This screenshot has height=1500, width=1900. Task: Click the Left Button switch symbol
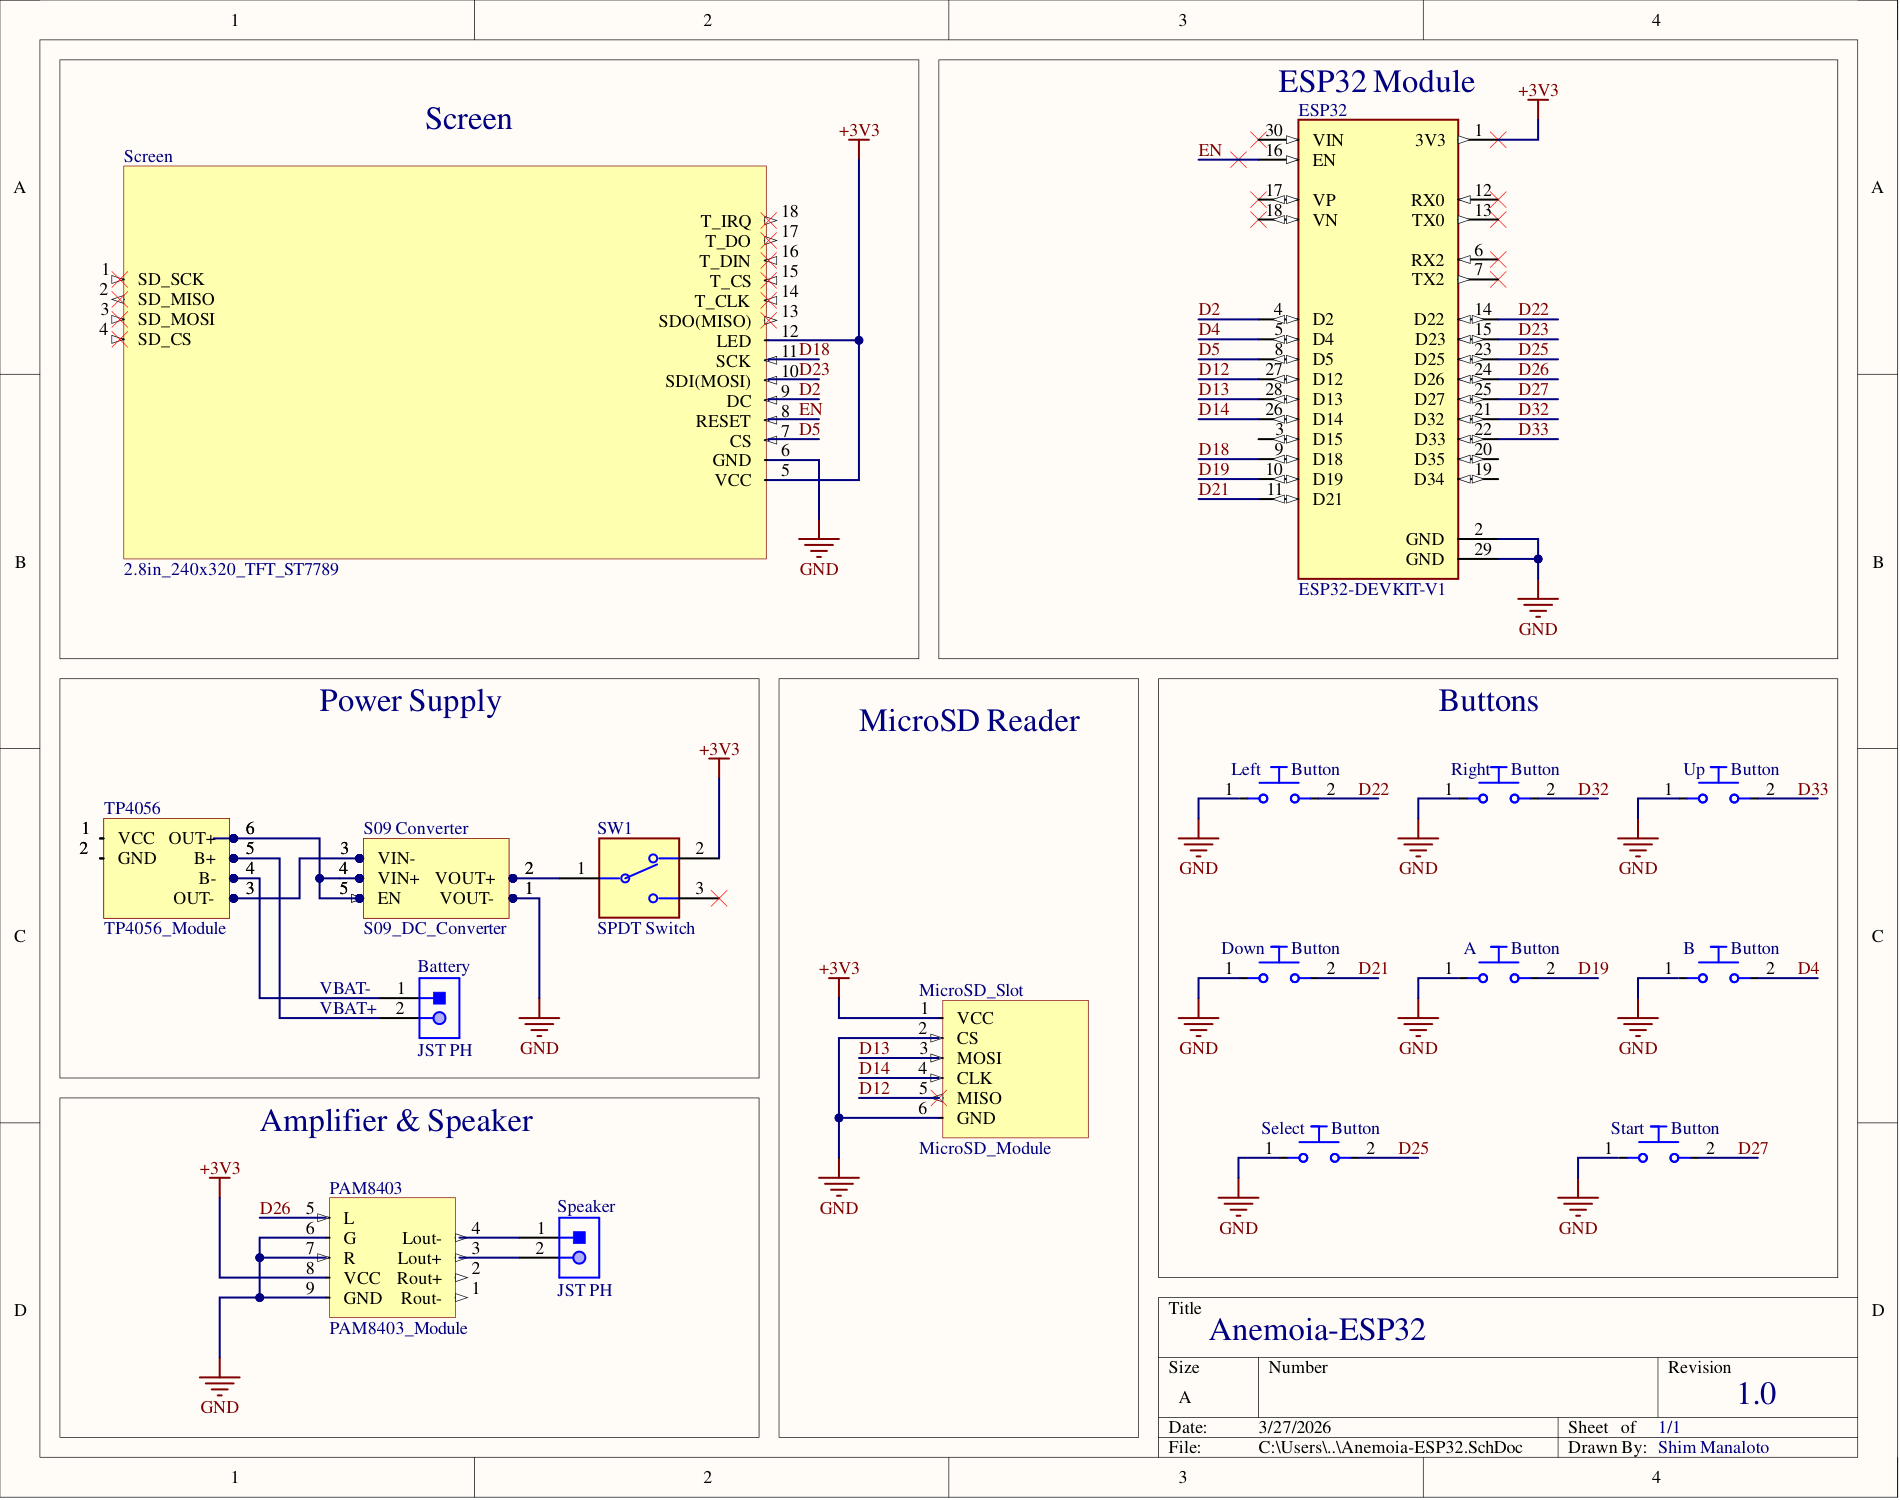click(1279, 787)
